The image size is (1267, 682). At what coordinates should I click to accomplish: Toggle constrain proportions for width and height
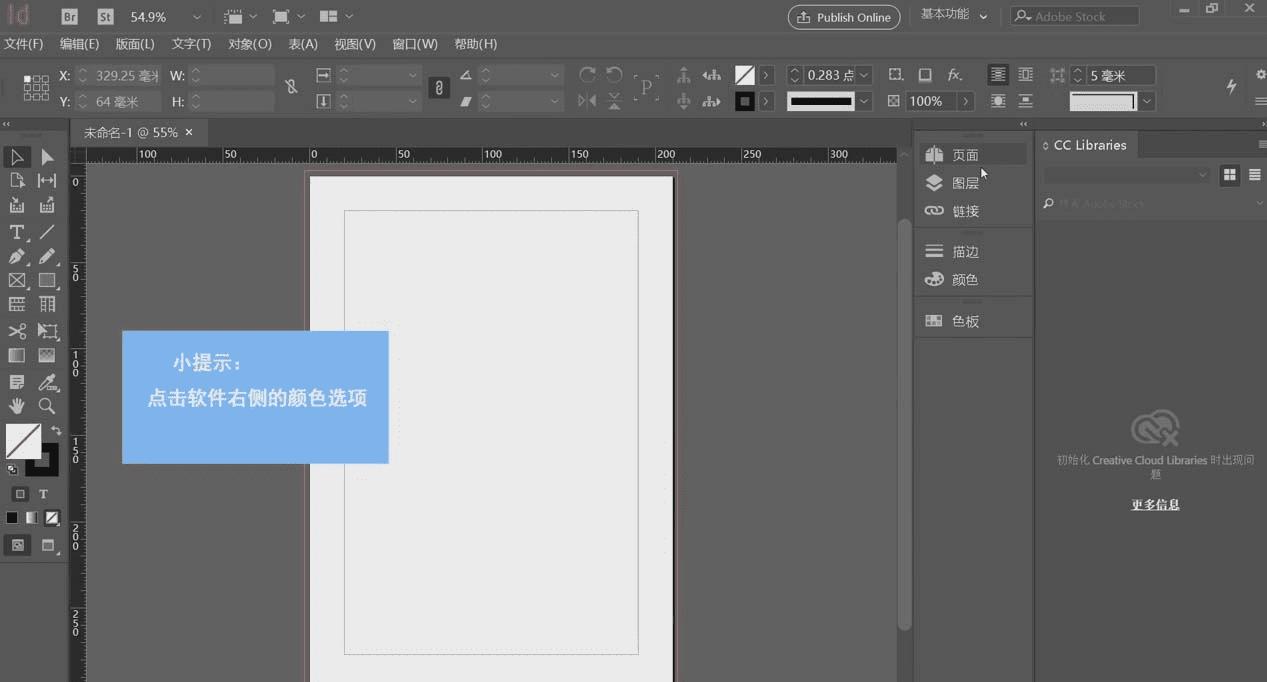point(291,87)
